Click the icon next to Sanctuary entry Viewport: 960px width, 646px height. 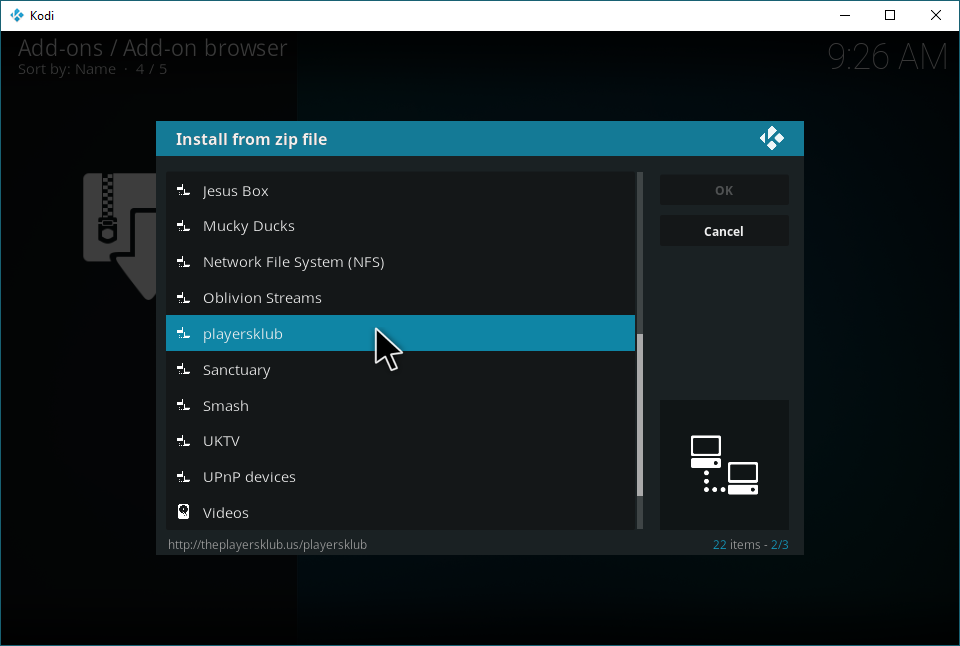[183, 370]
